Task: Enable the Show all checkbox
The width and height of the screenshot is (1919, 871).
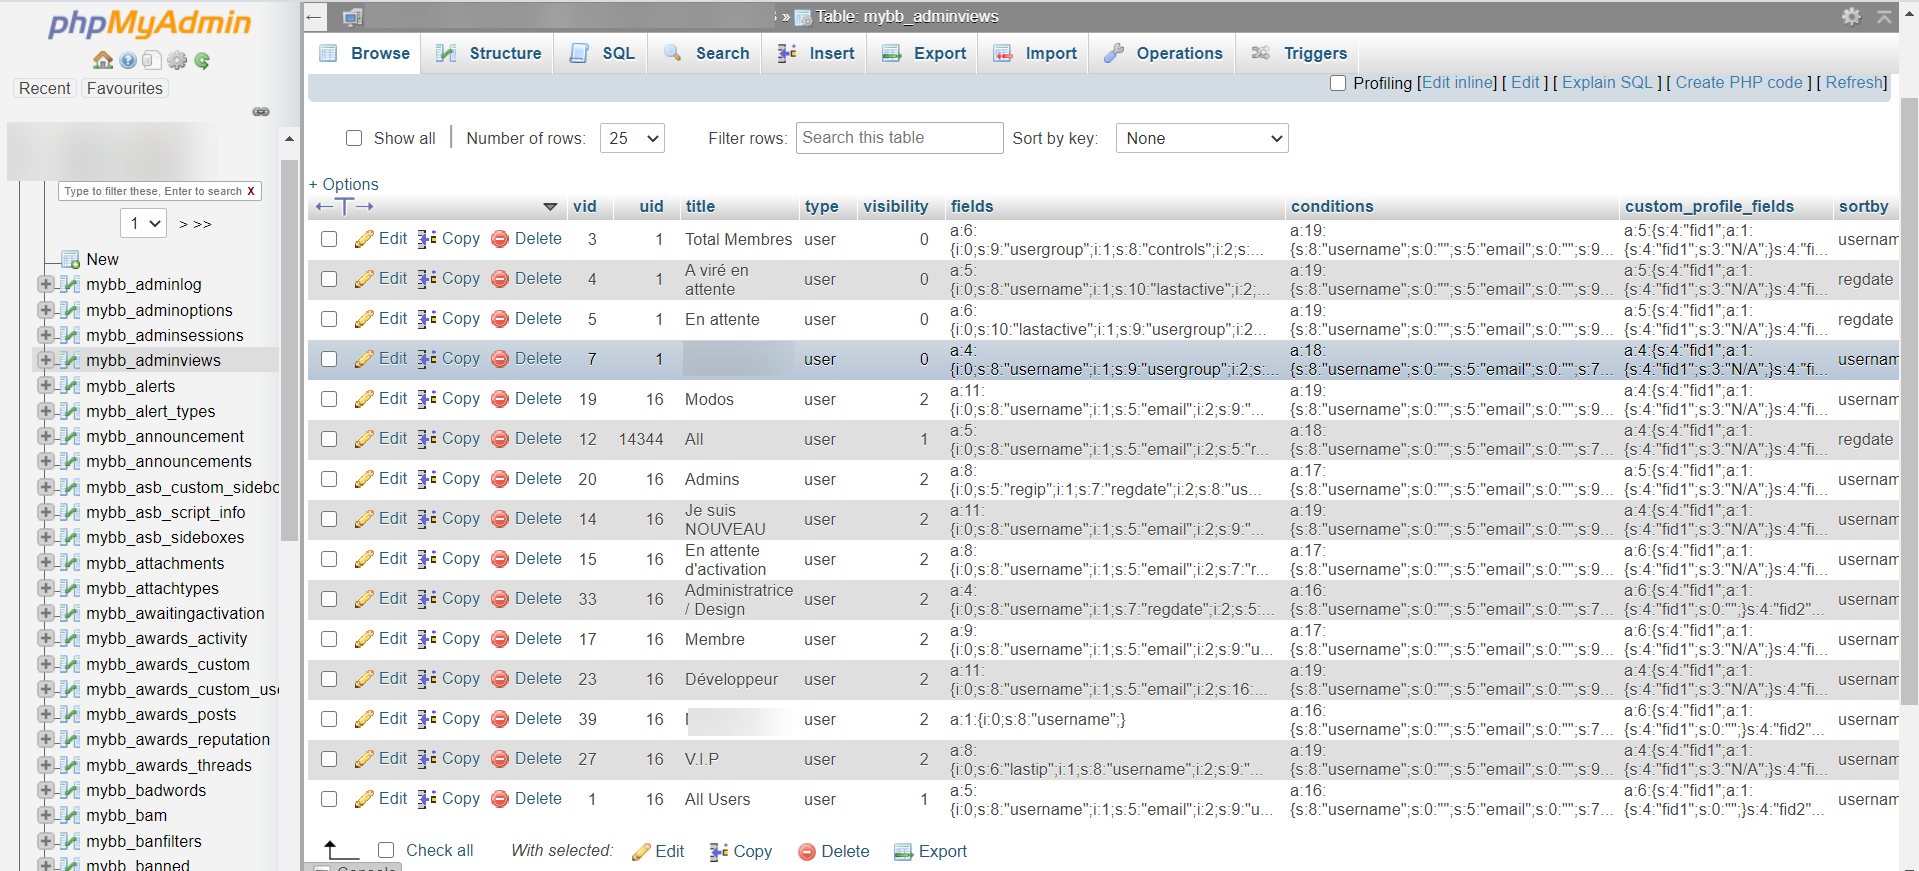Action: tap(354, 138)
